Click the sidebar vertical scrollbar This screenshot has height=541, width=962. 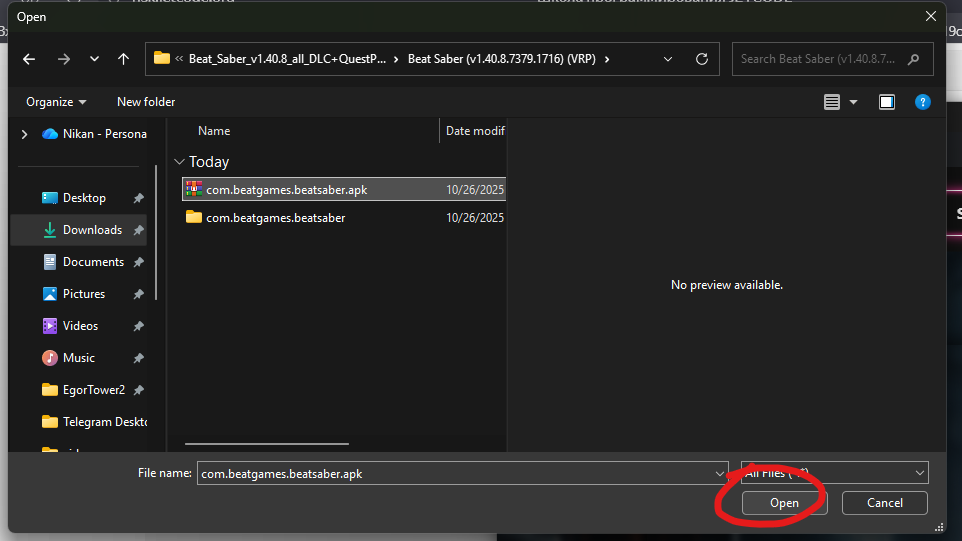point(156,233)
